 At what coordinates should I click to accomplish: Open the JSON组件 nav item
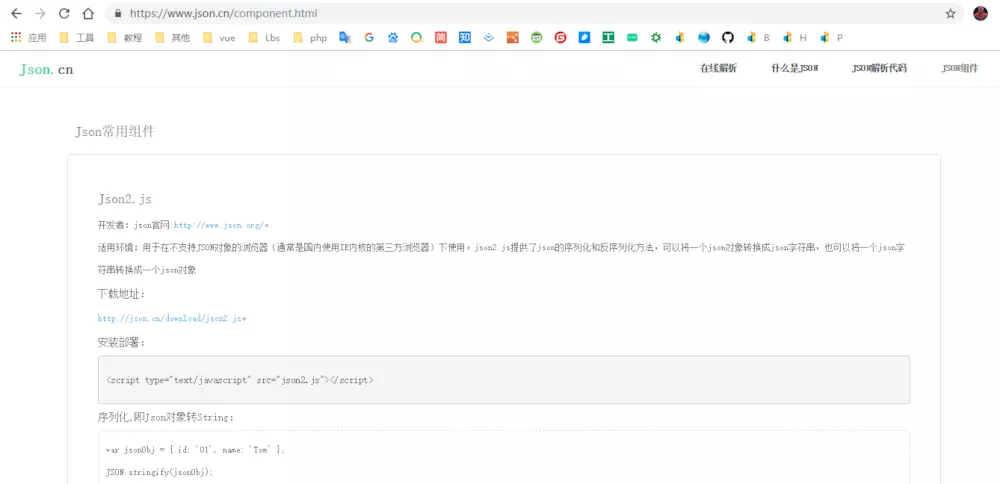point(960,69)
